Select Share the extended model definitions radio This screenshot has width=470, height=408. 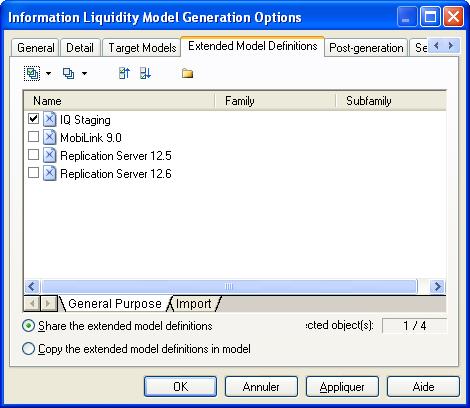28,326
